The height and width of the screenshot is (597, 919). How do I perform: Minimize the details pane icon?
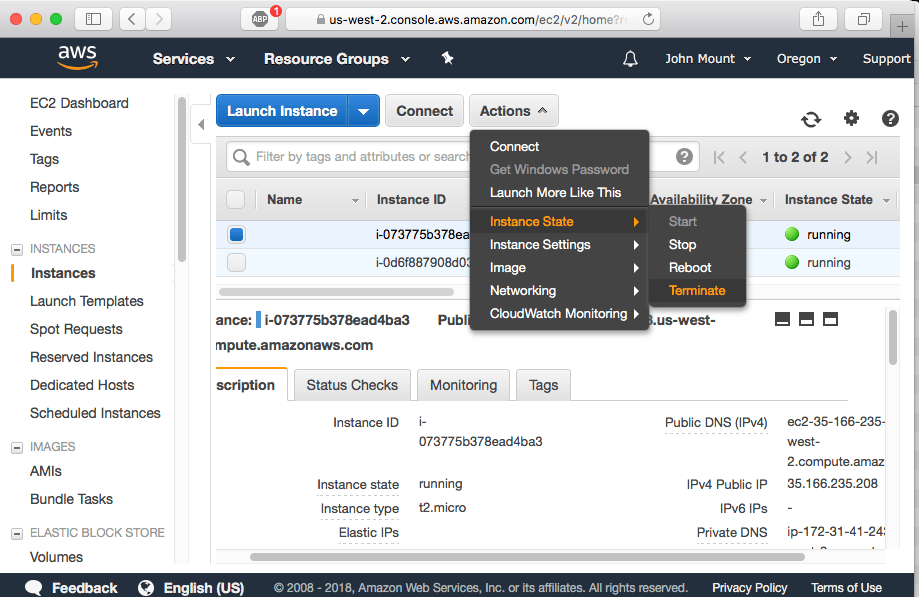(x=782, y=319)
